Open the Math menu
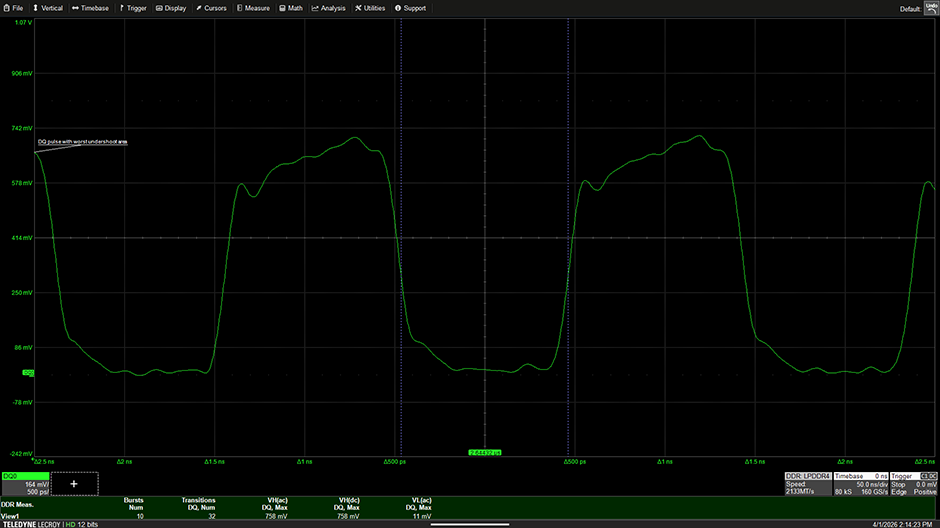 pos(291,8)
